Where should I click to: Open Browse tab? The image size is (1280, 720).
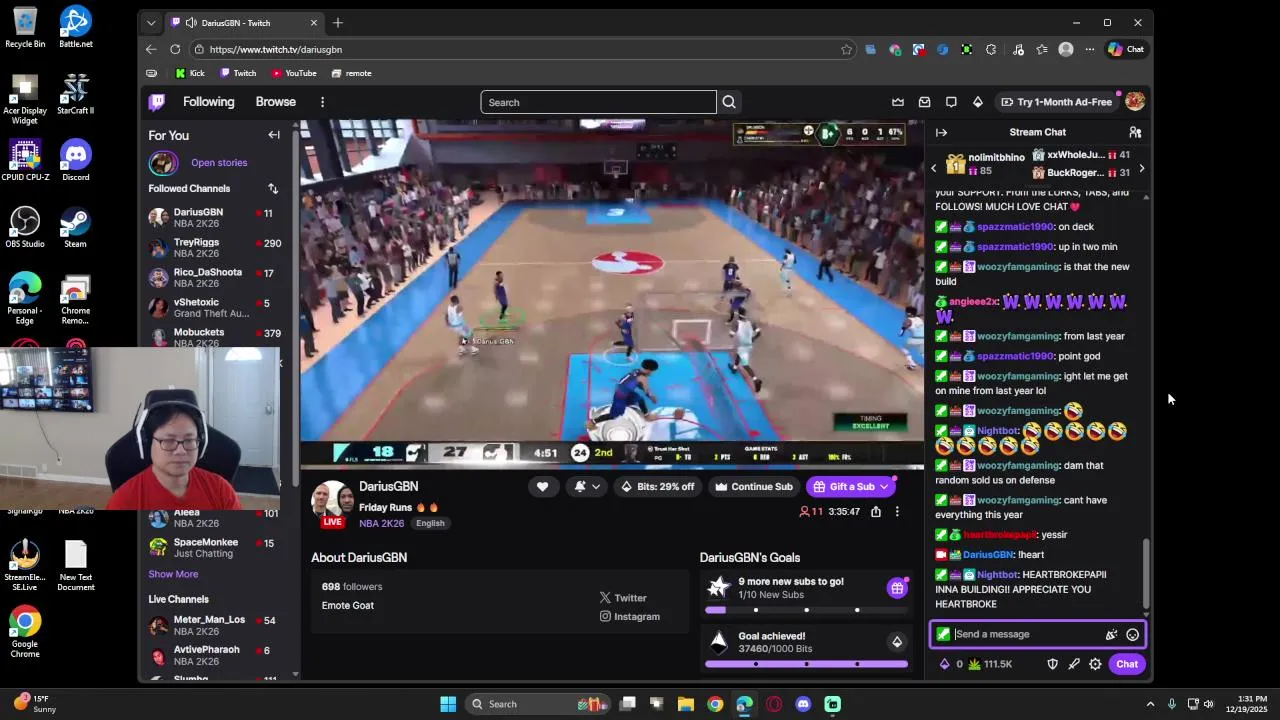[275, 102]
